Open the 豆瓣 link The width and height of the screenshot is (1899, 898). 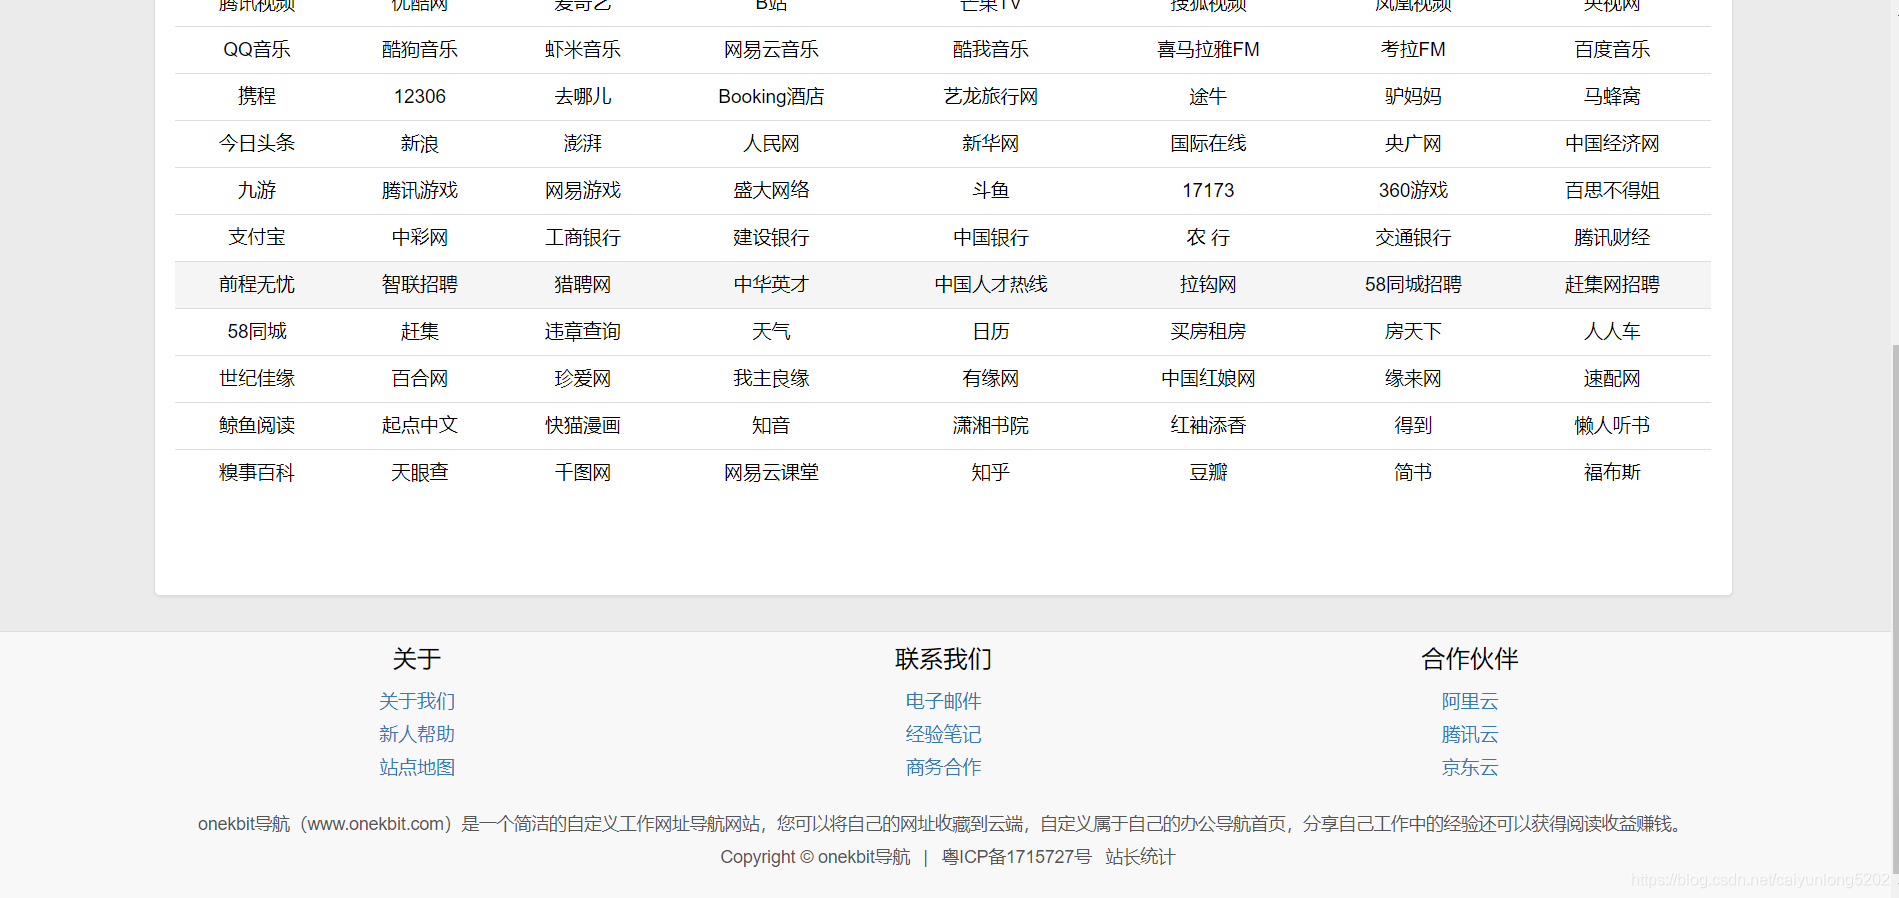pyautogui.click(x=1208, y=473)
